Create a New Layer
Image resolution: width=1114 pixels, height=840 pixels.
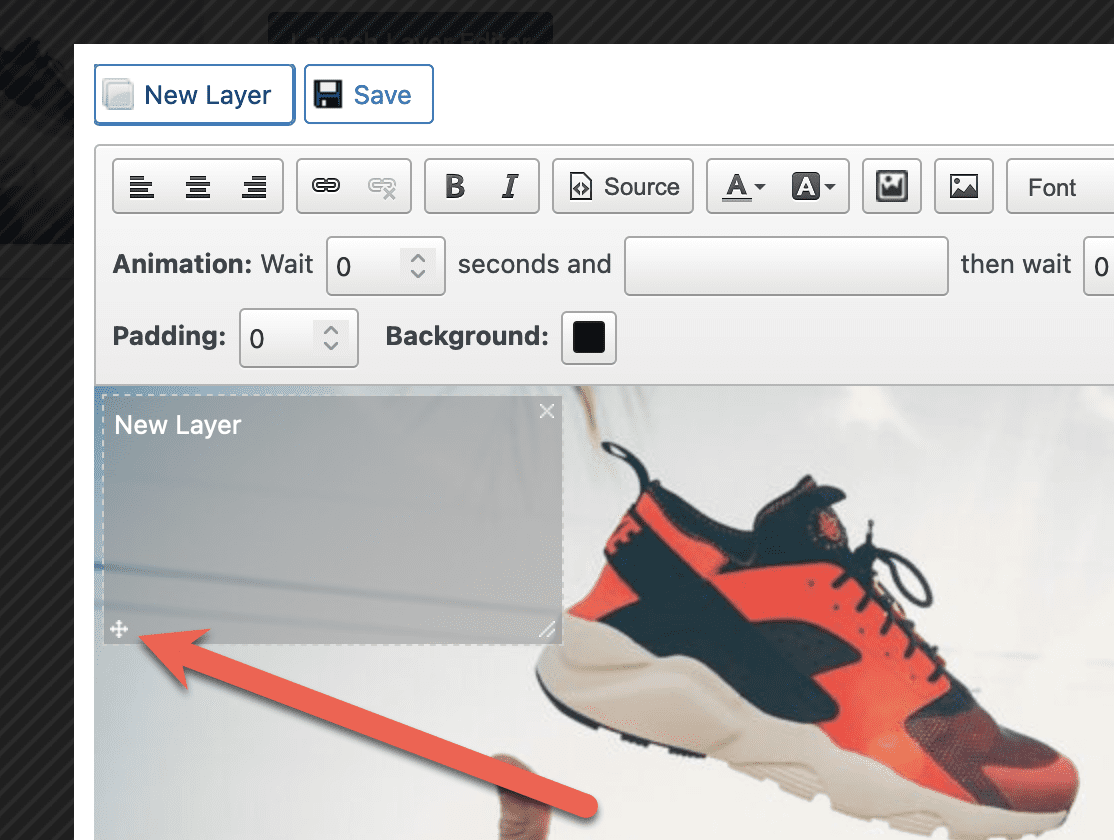pos(193,94)
